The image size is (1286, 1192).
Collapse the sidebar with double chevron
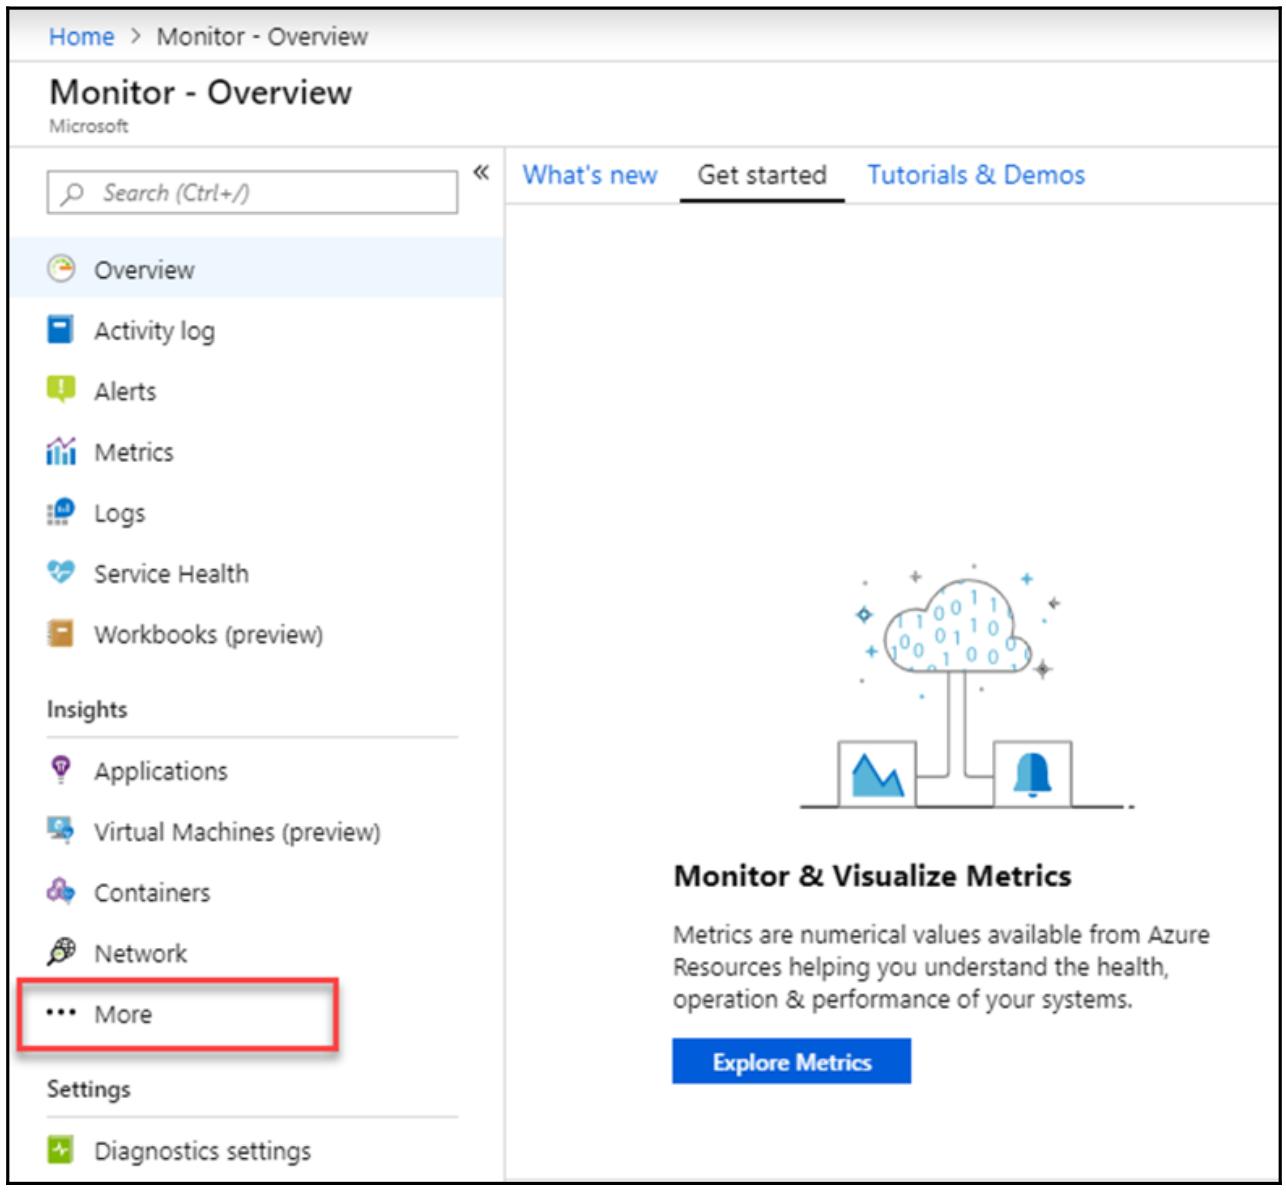tap(481, 173)
